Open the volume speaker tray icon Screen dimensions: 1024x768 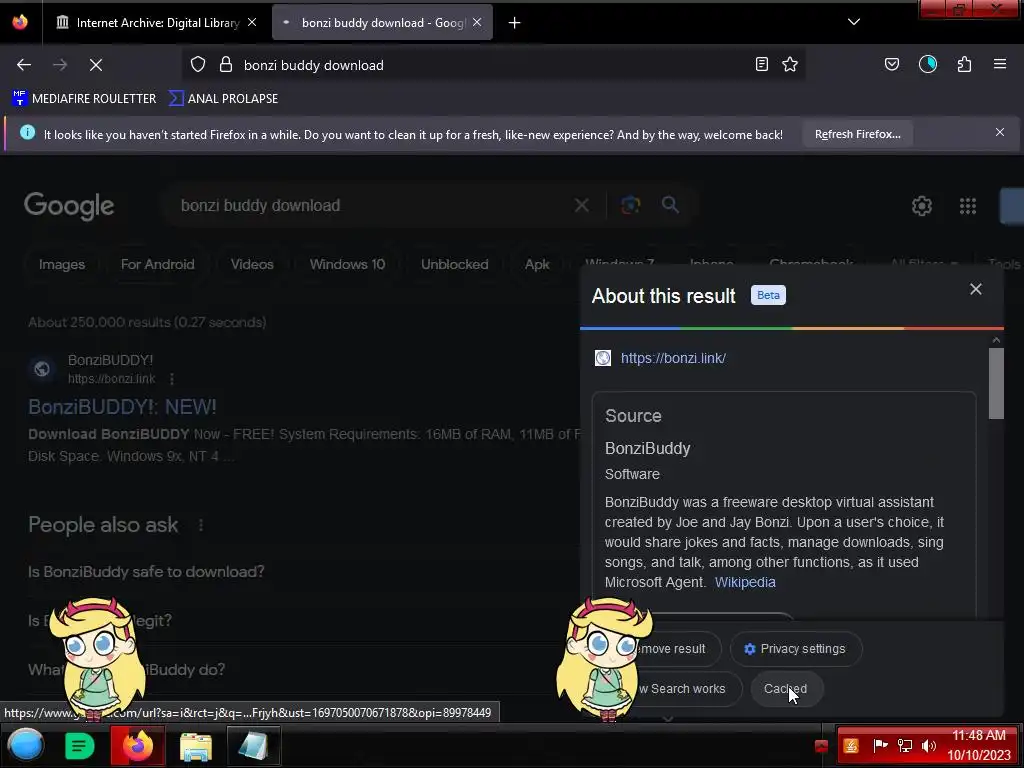(928, 746)
